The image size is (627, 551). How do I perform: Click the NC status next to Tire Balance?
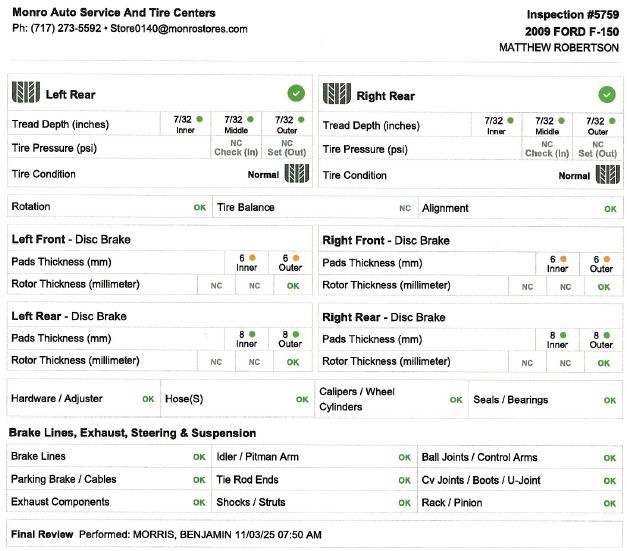[405, 208]
